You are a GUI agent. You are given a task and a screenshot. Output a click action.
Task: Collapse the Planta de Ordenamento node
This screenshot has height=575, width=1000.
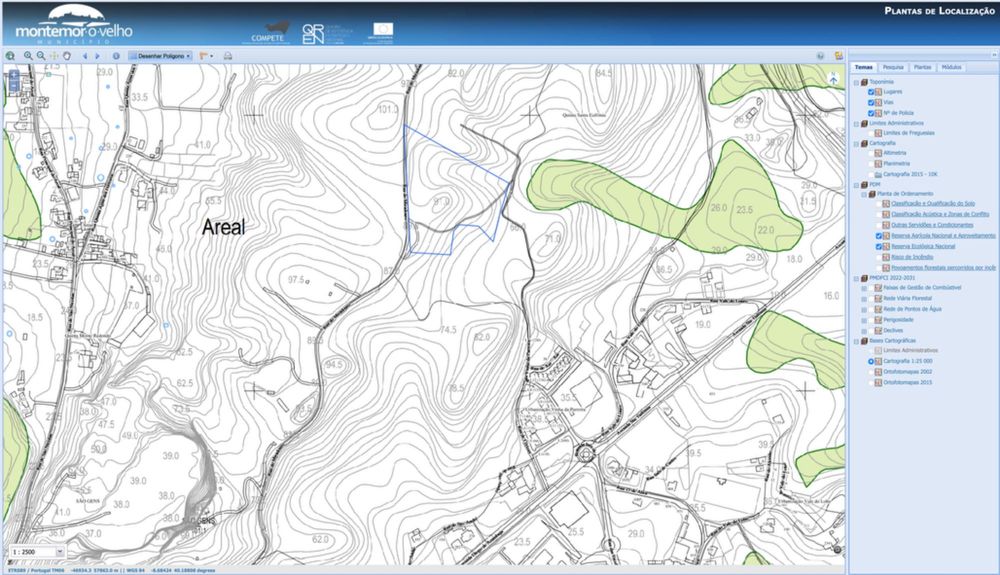864,194
